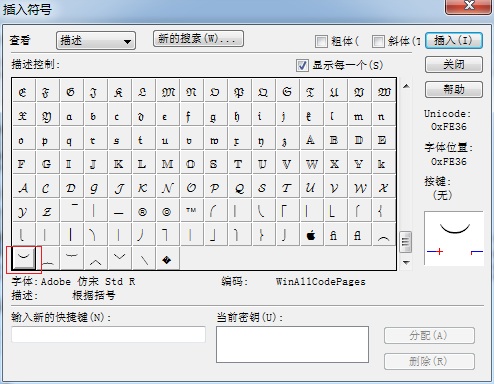
Task: Click the large symbol preview pane
Action: pos(454,238)
